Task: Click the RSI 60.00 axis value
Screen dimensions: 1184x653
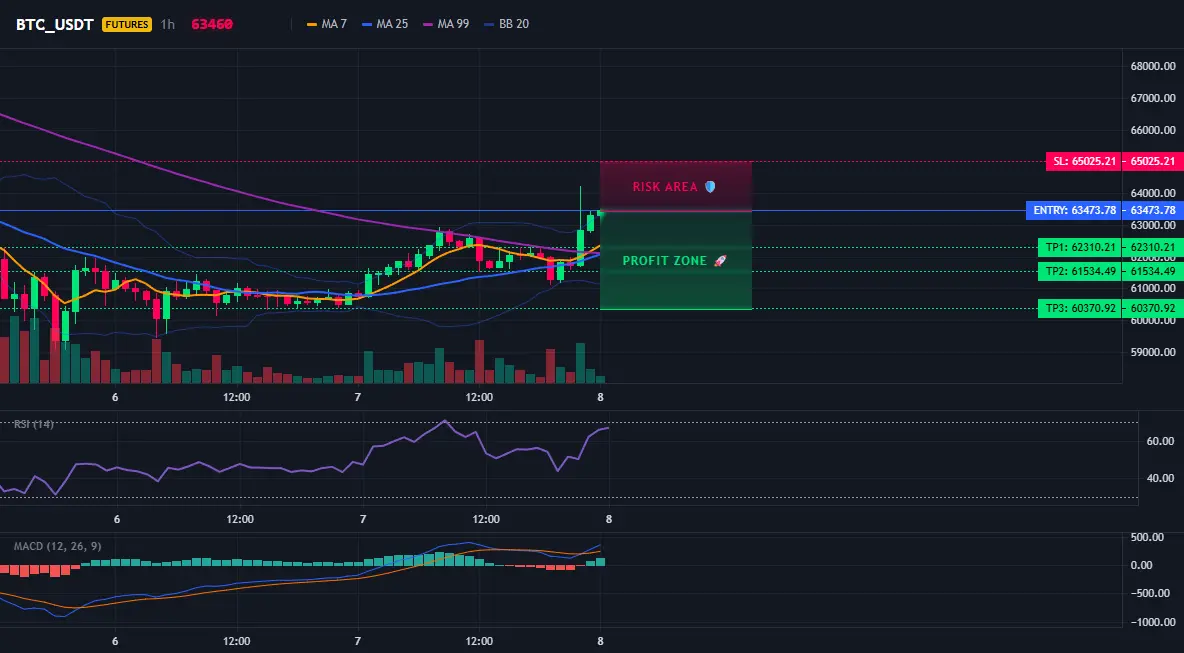Action: (x=1159, y=441)
